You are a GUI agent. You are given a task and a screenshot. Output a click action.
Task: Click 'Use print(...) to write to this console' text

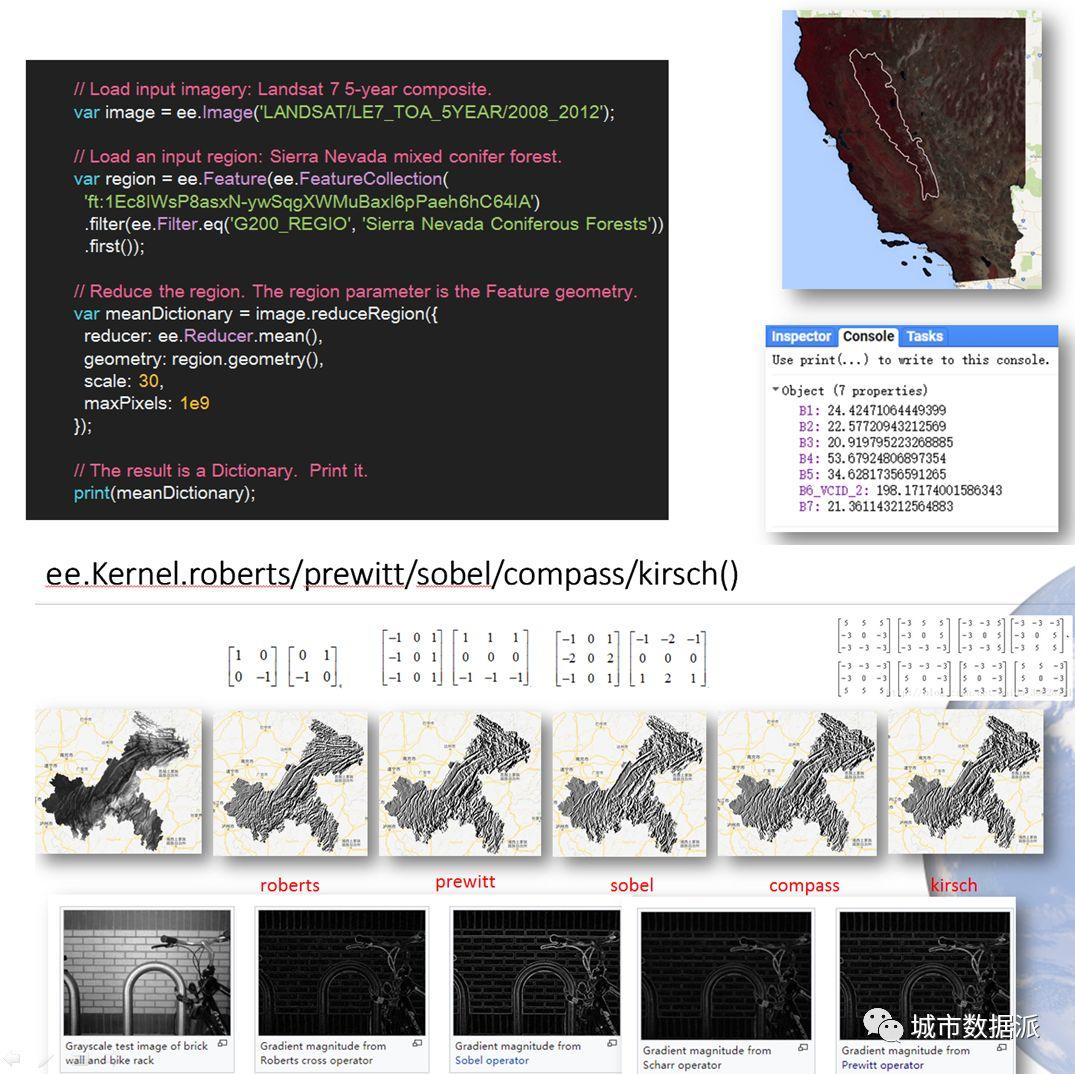(910, 360)
